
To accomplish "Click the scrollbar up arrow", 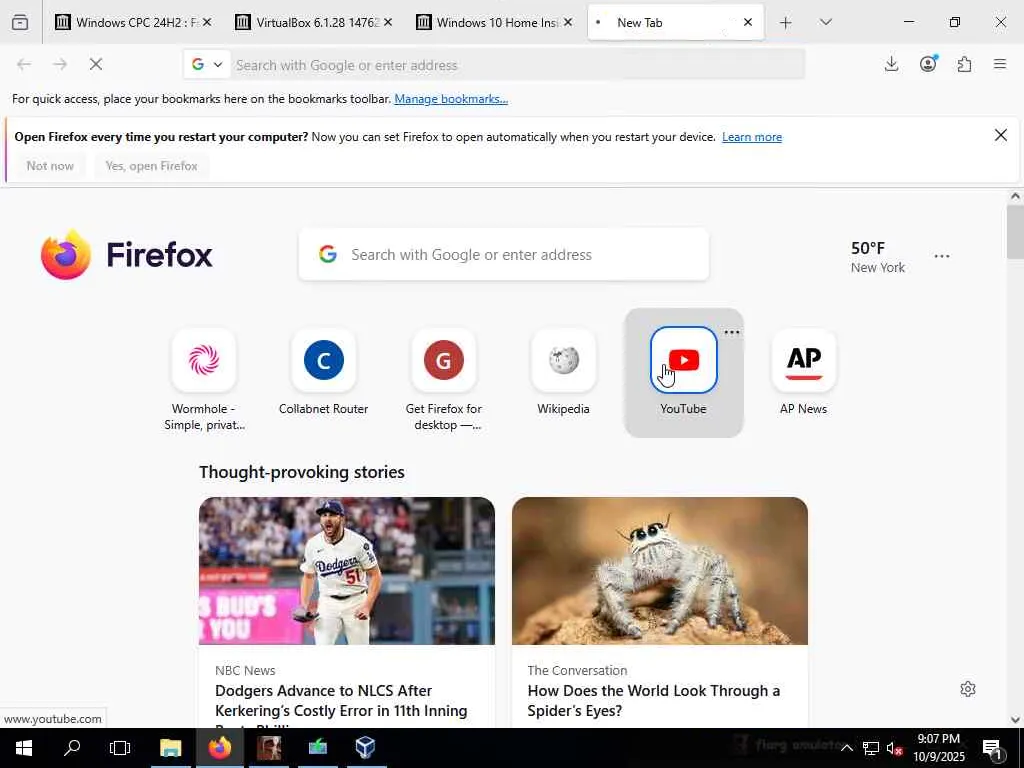I will pos(1015,196).
